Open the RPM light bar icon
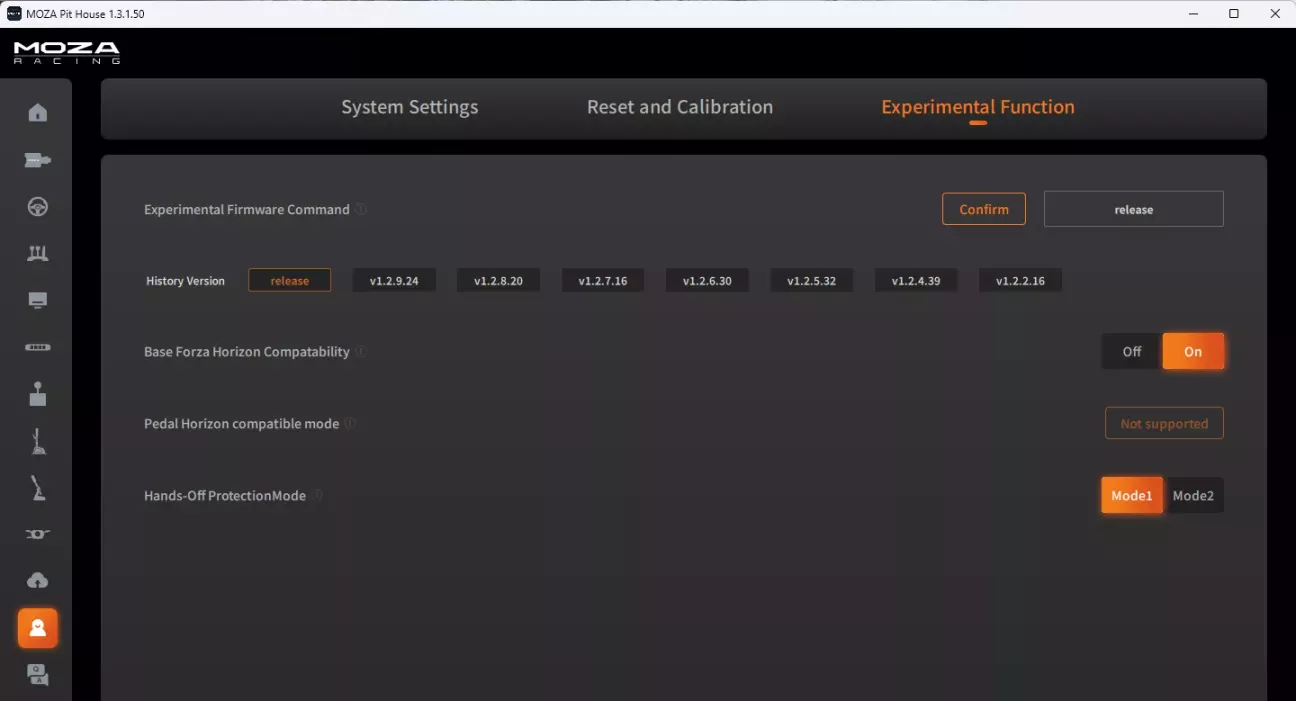This screenshot has height=701, width=1296. pos(38,348)
